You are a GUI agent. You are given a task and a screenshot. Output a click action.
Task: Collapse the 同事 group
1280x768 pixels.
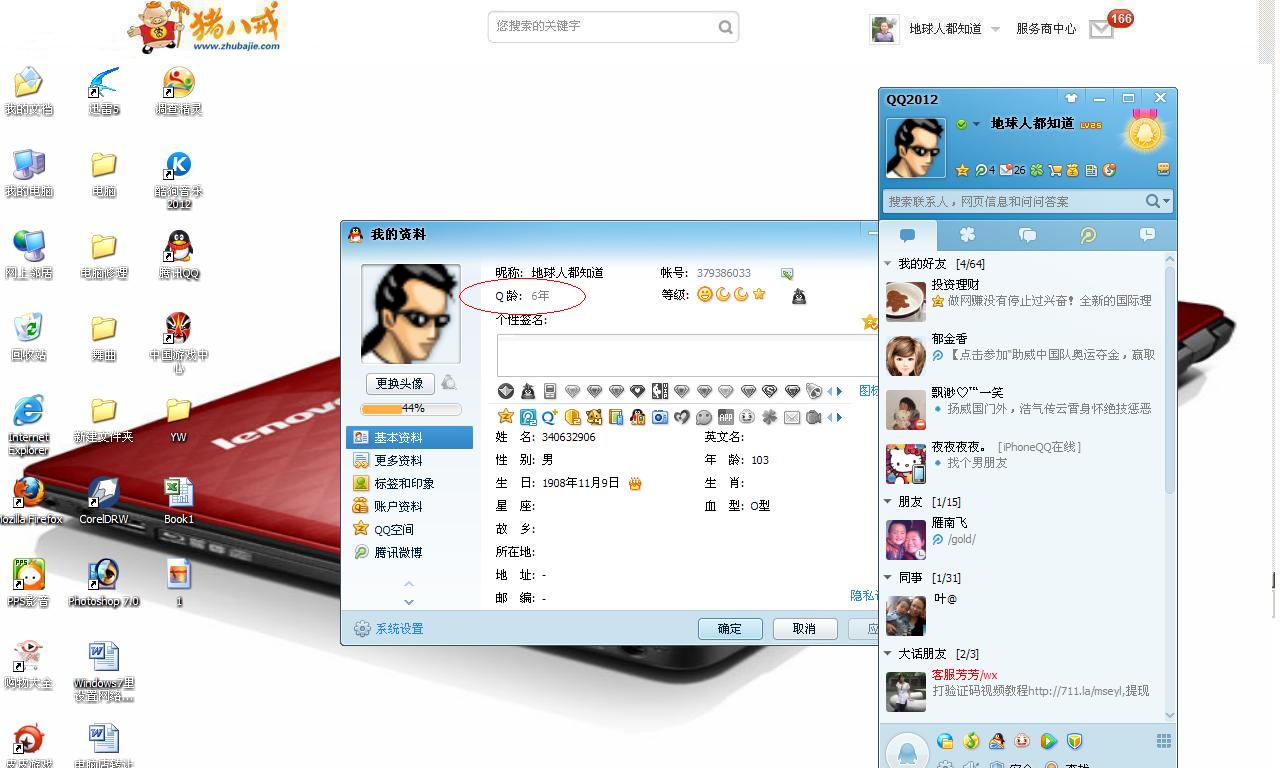887,578
